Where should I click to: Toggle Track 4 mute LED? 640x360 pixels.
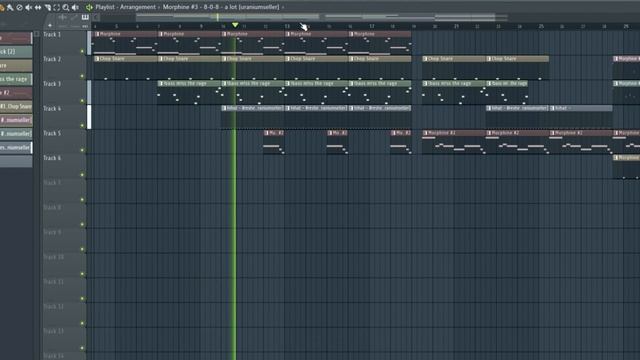82,125
